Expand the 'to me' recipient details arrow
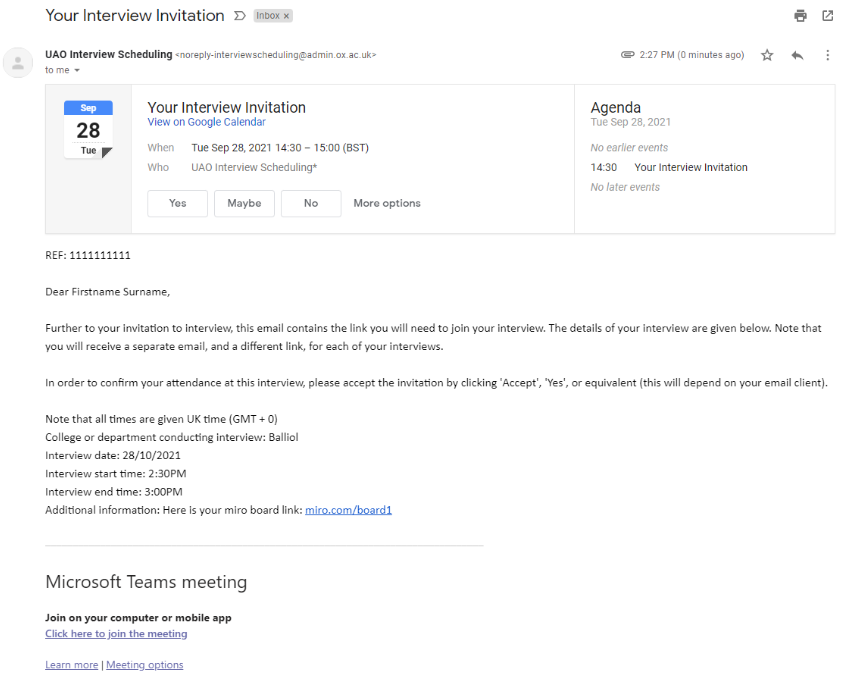 [77, 71]
